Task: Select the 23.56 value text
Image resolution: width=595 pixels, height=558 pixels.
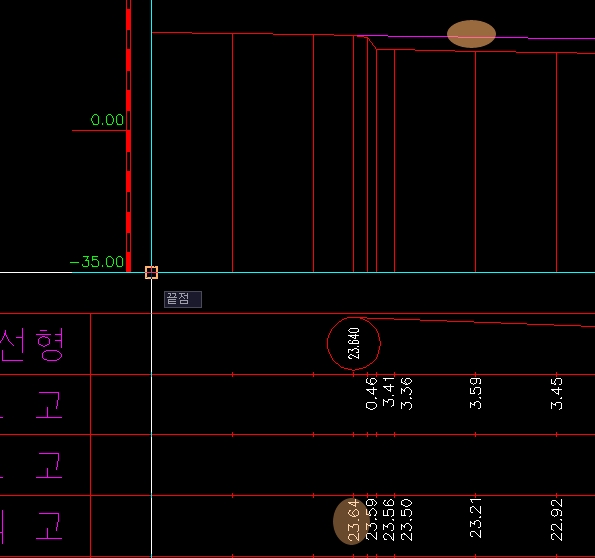Action: [389, 520]
